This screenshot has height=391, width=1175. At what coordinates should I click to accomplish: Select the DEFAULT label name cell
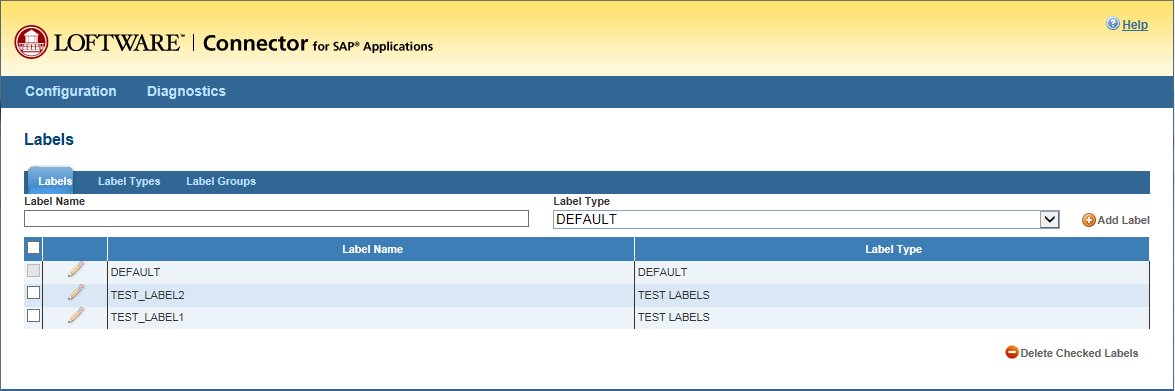point(372,273)
